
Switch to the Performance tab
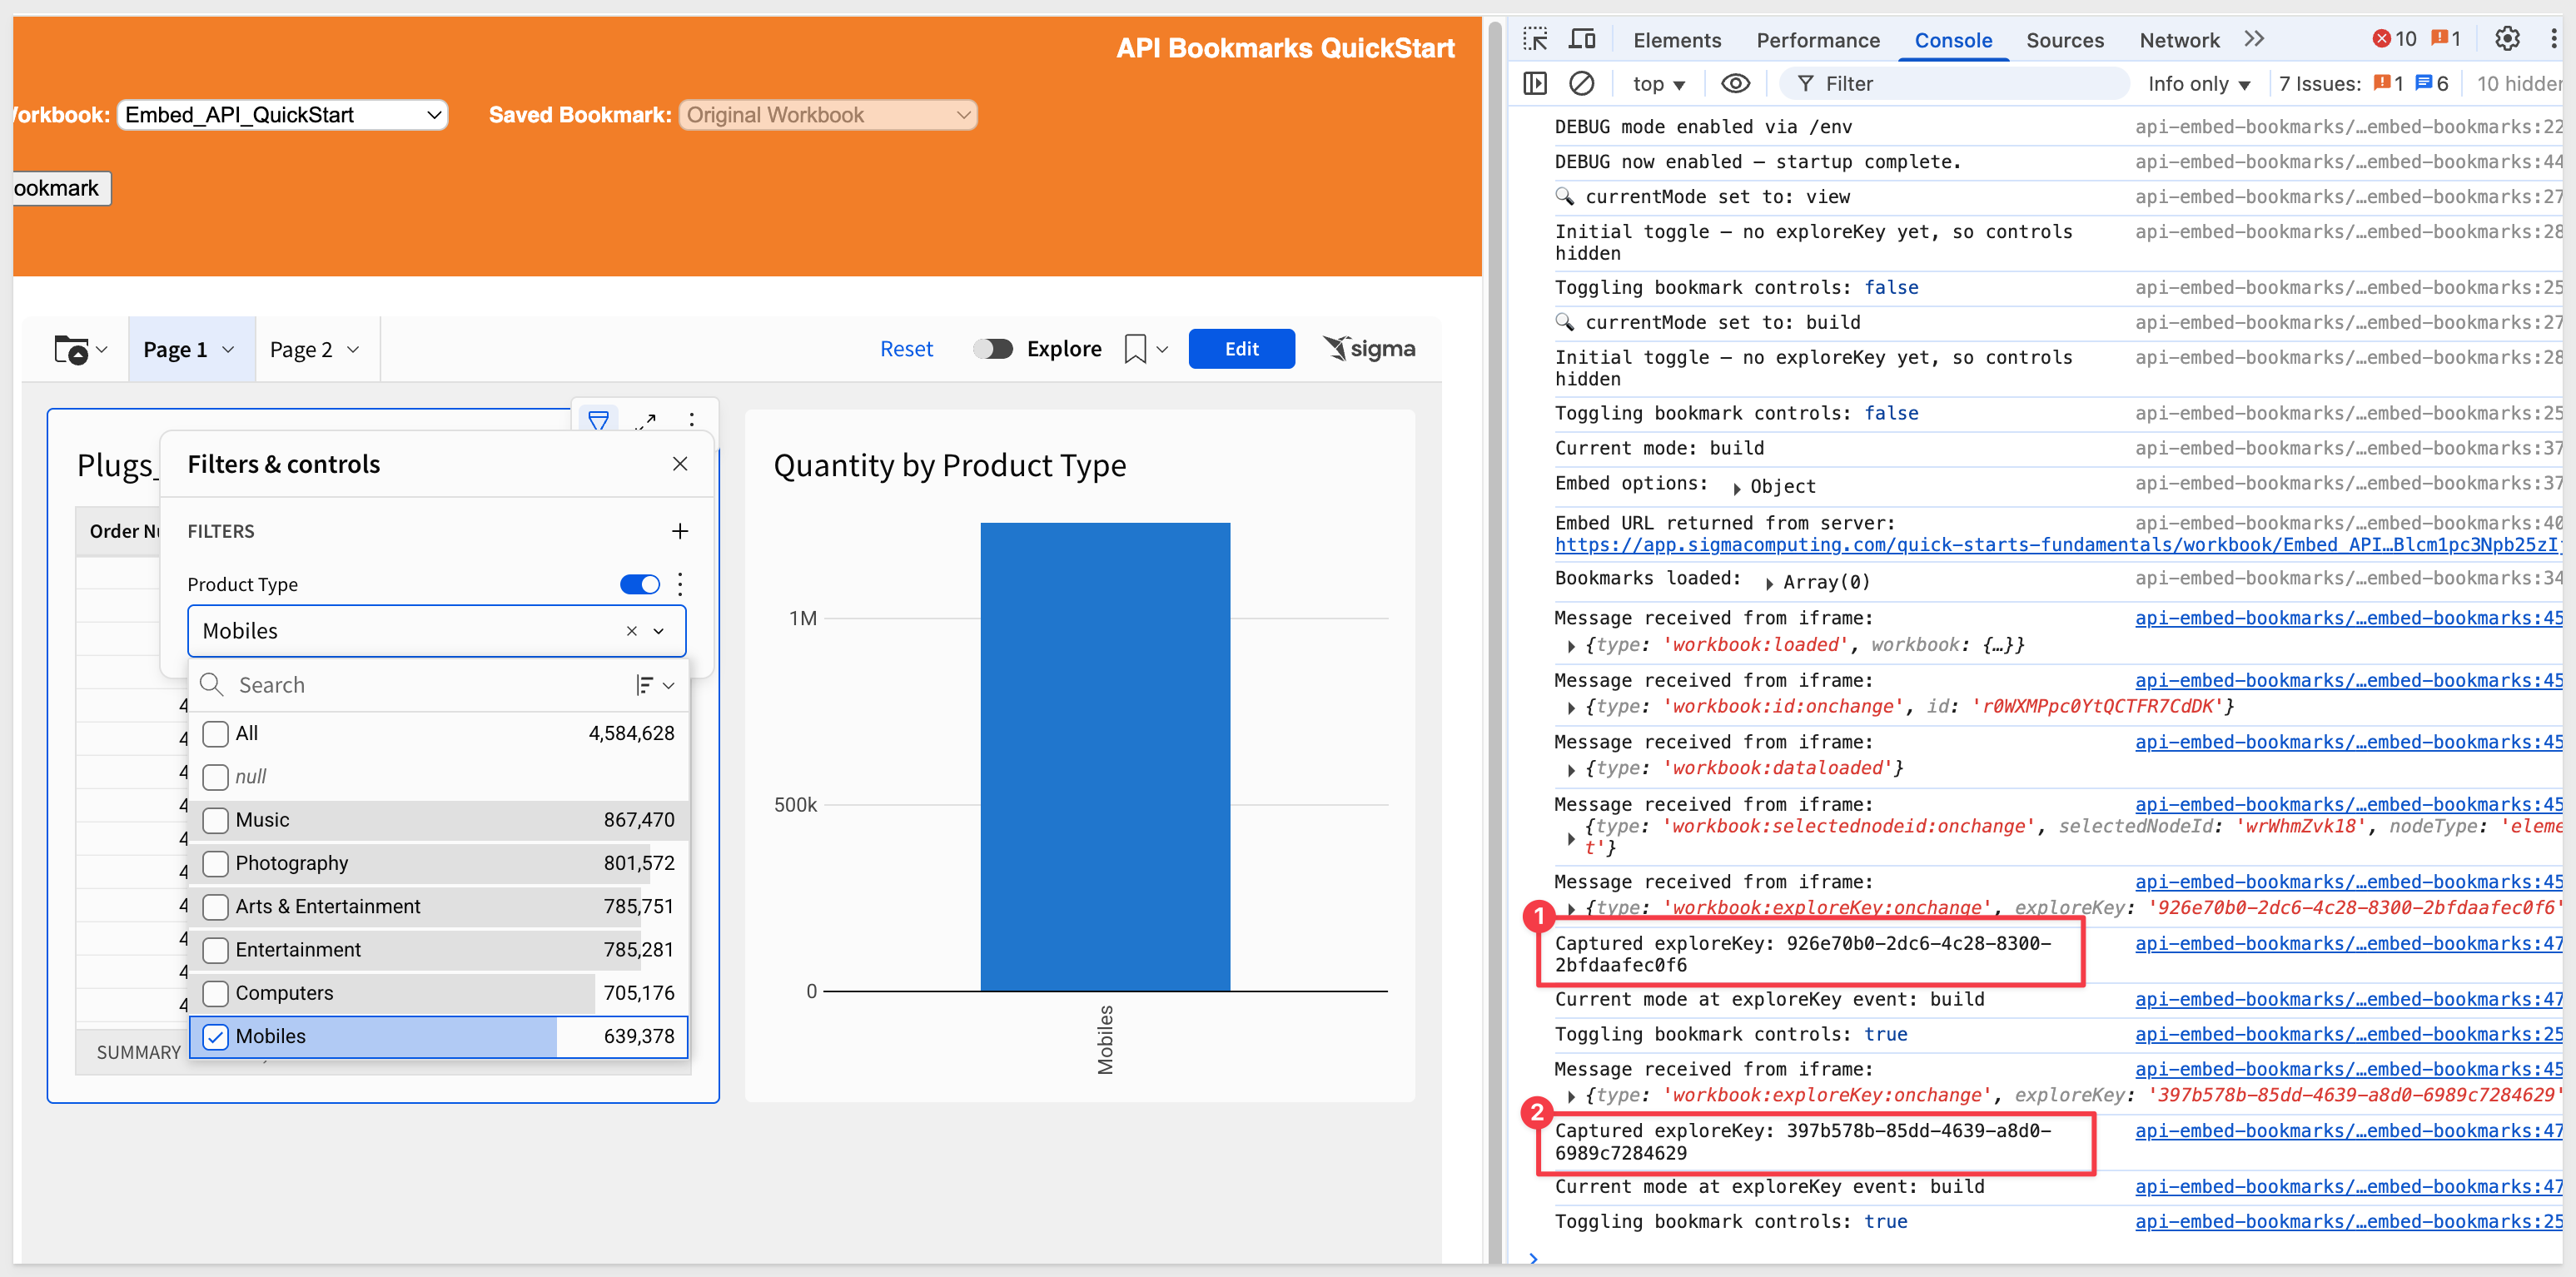(1818, 40)
